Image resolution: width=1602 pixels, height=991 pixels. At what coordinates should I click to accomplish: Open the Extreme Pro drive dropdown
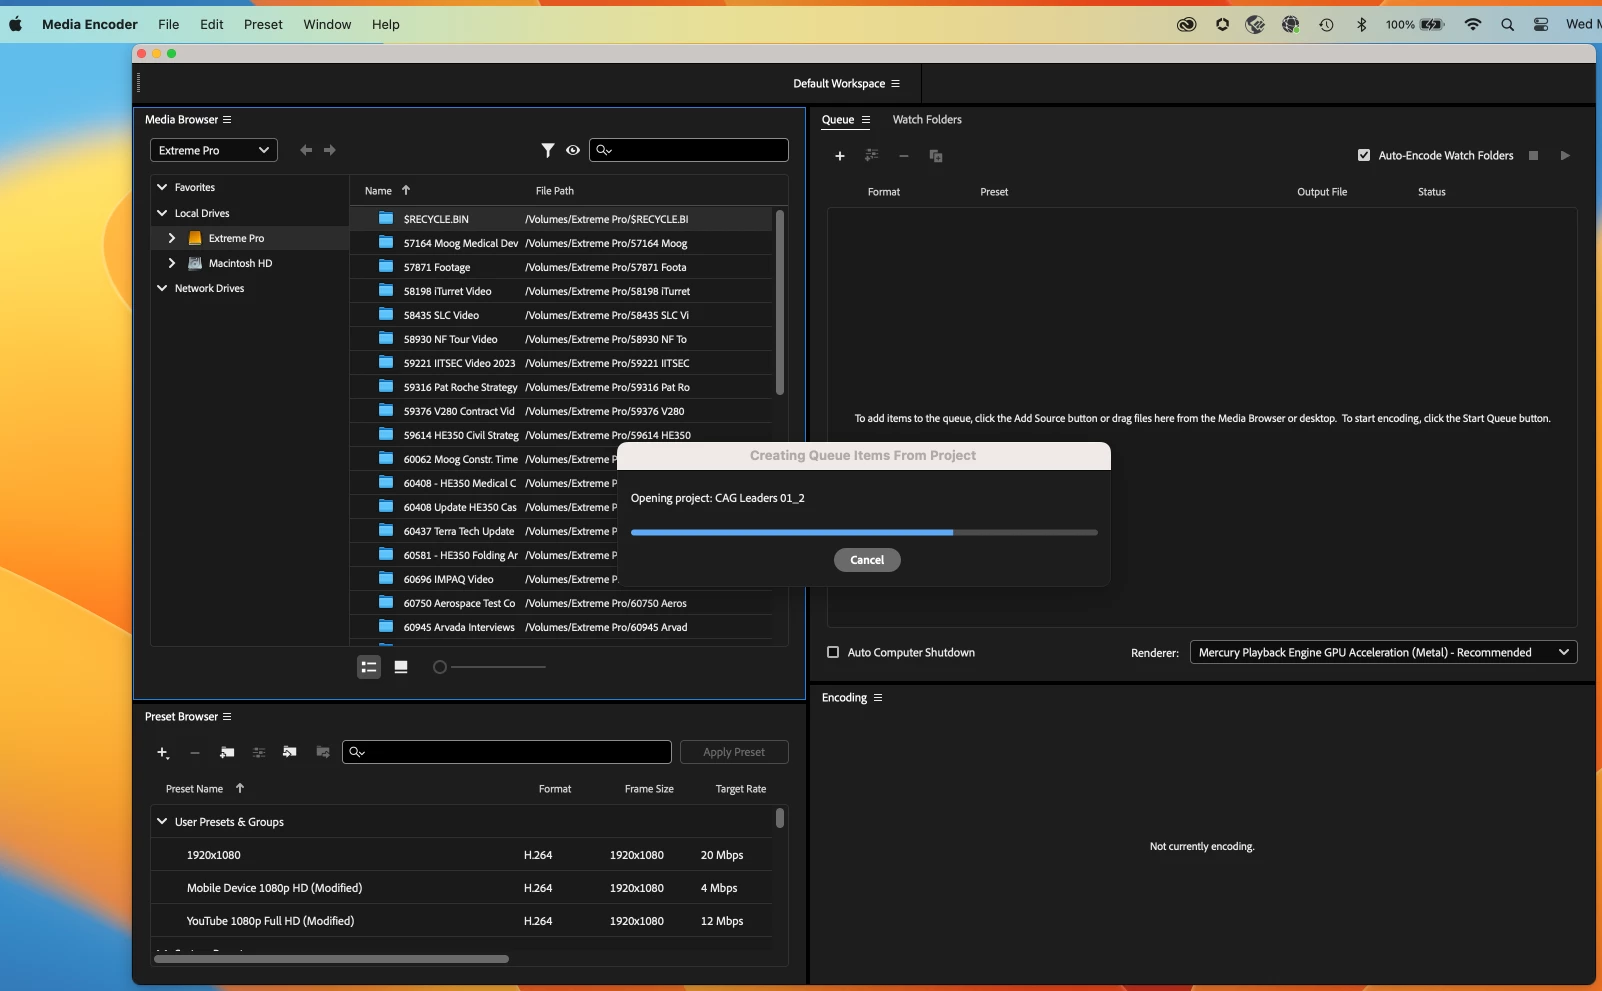coord(214,150)
